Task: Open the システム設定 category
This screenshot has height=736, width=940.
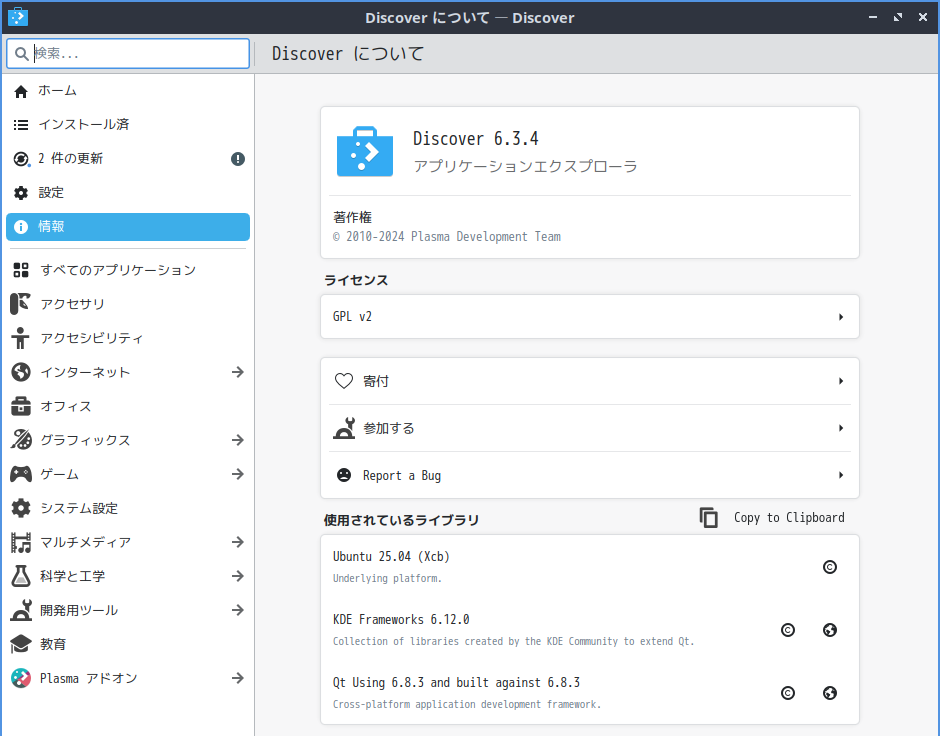Action: 128,508
